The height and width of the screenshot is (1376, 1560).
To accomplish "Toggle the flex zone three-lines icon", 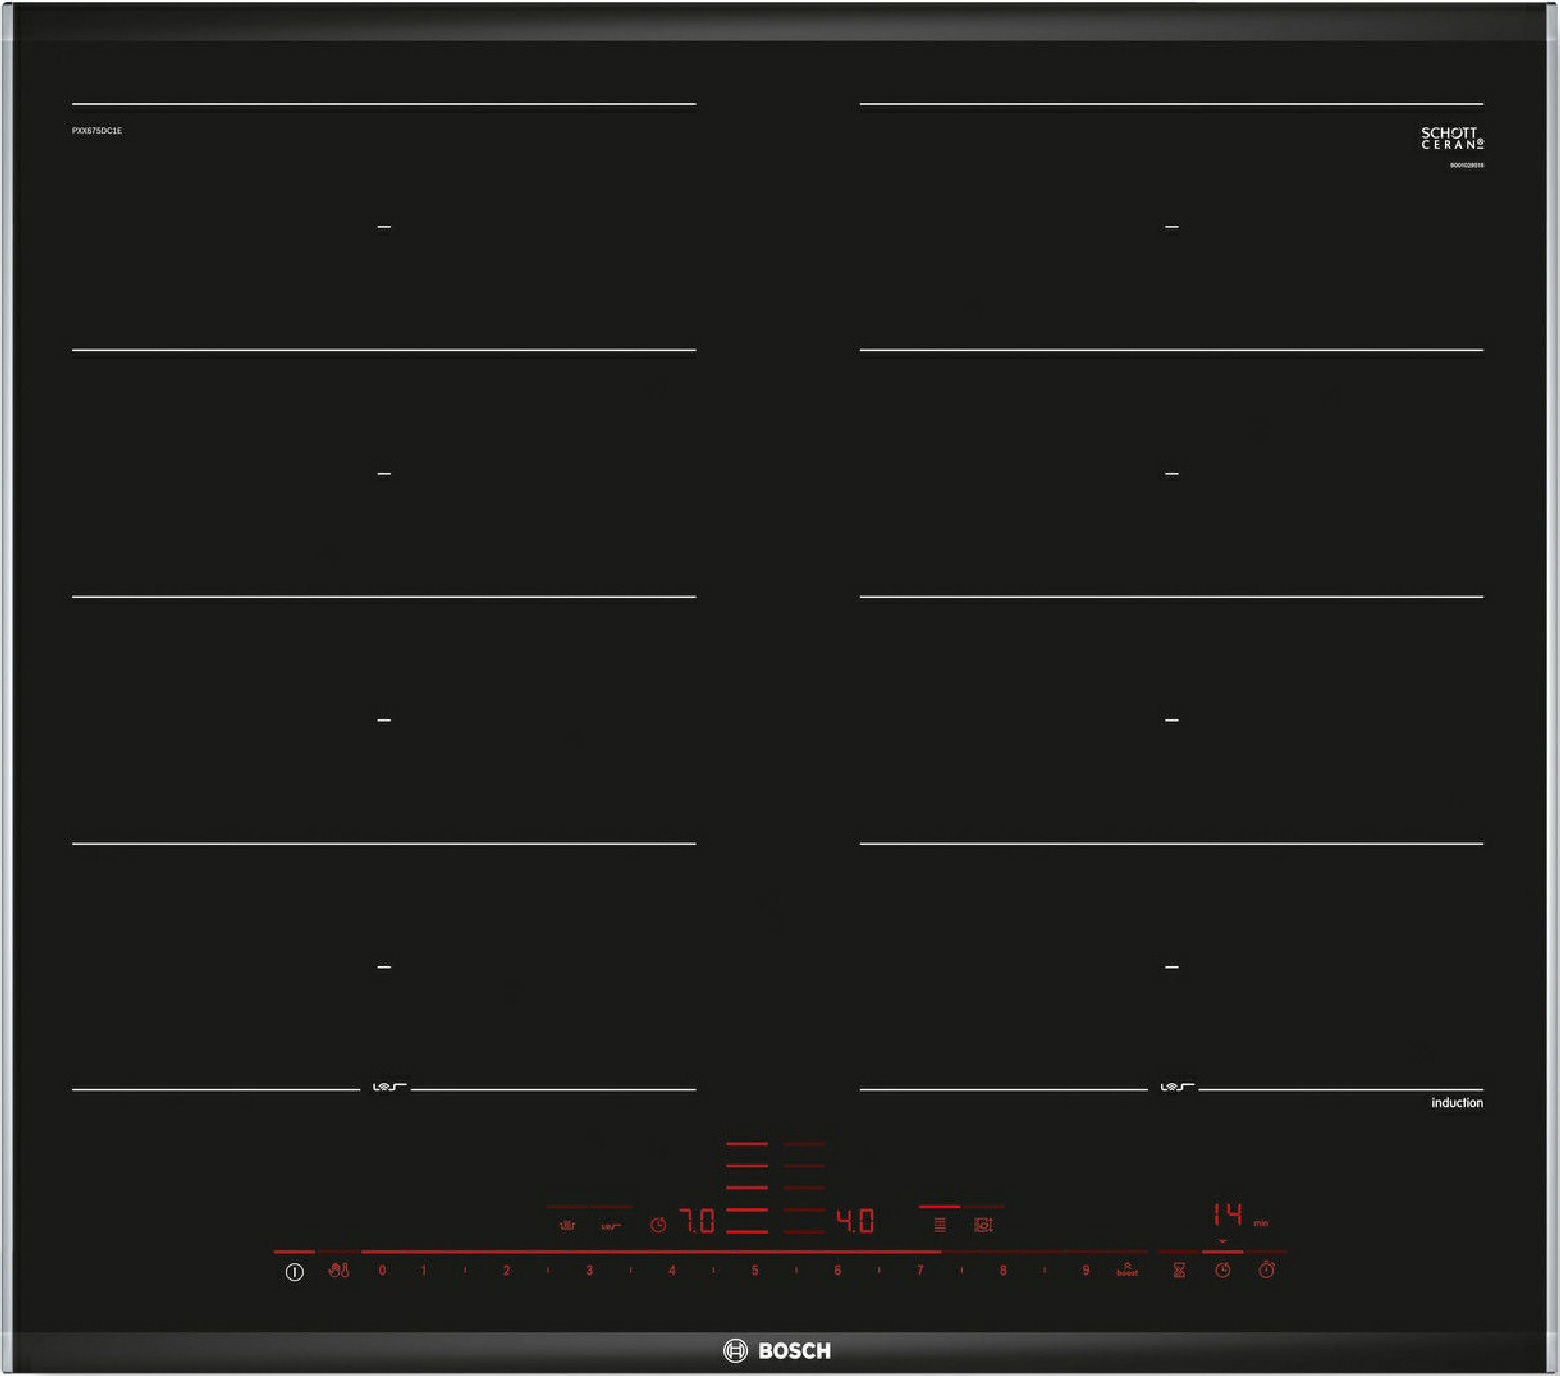I will (x=940, y=1224).
